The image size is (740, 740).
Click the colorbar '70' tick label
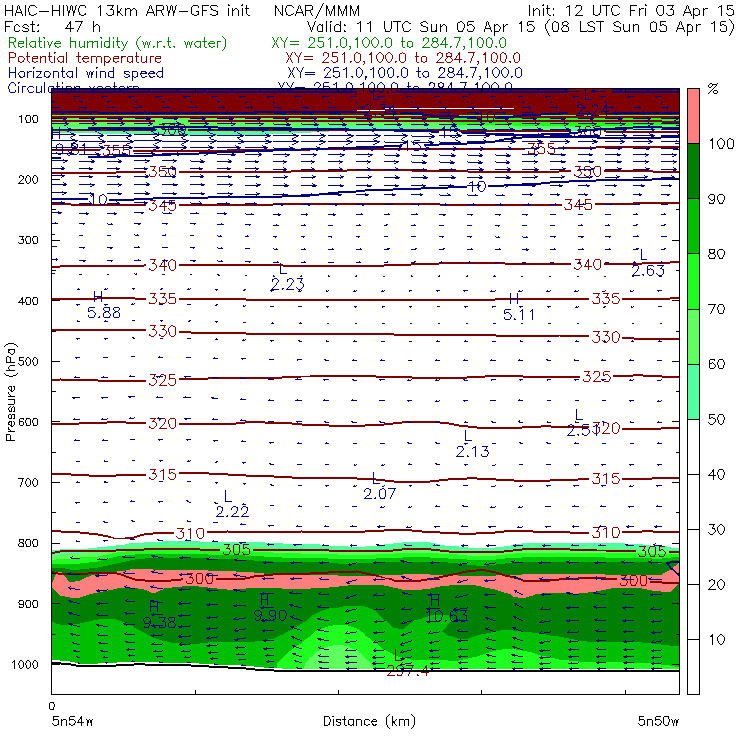tap(716, 309)
